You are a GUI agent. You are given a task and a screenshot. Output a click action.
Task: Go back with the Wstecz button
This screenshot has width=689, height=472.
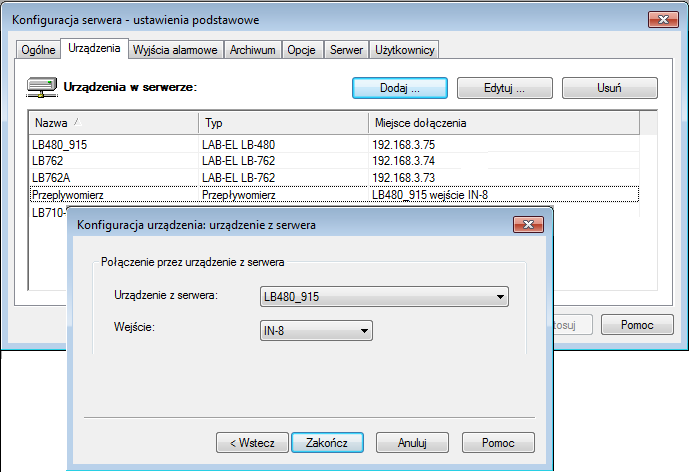(x=253, y=442)
